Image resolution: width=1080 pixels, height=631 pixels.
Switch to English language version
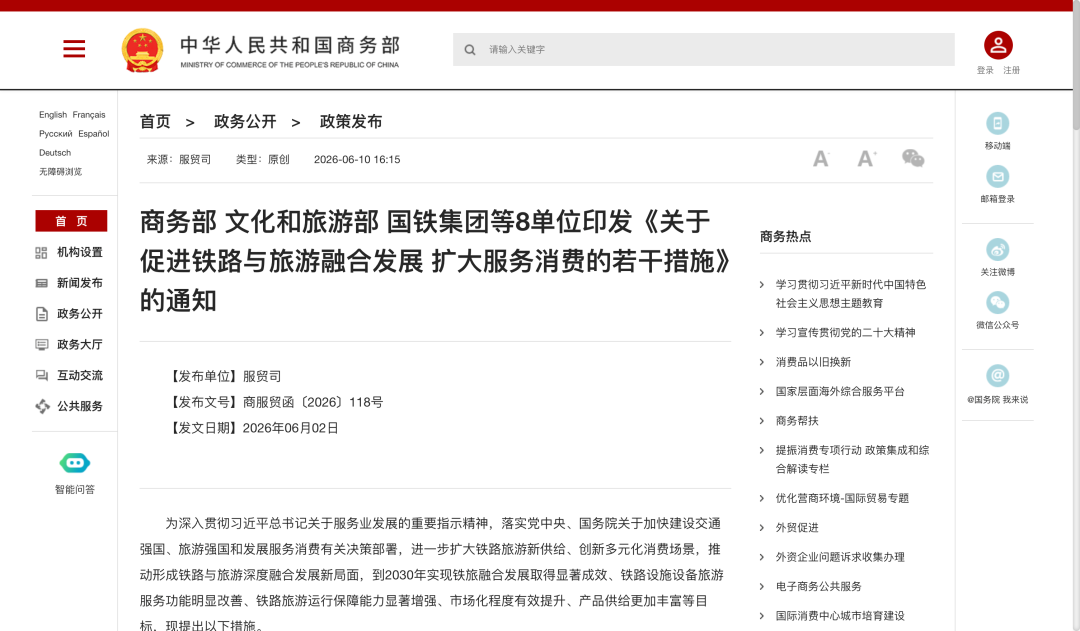click(x=53, y=115)
